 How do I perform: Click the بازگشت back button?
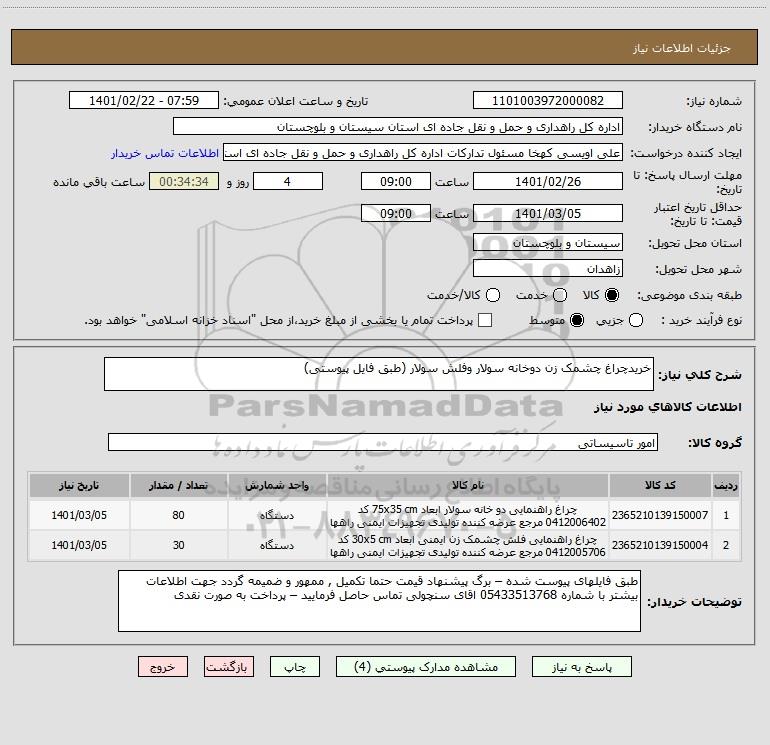click(x=229, y=667)
